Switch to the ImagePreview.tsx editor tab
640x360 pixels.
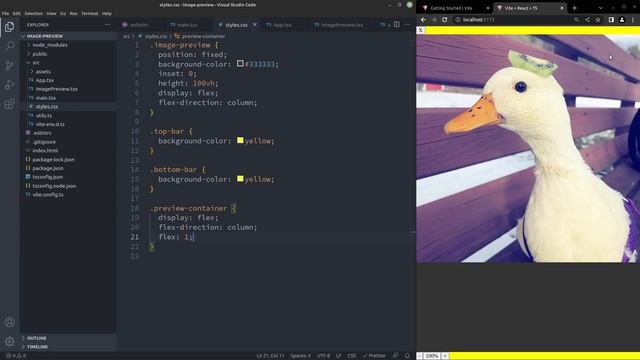pos(342,25)
